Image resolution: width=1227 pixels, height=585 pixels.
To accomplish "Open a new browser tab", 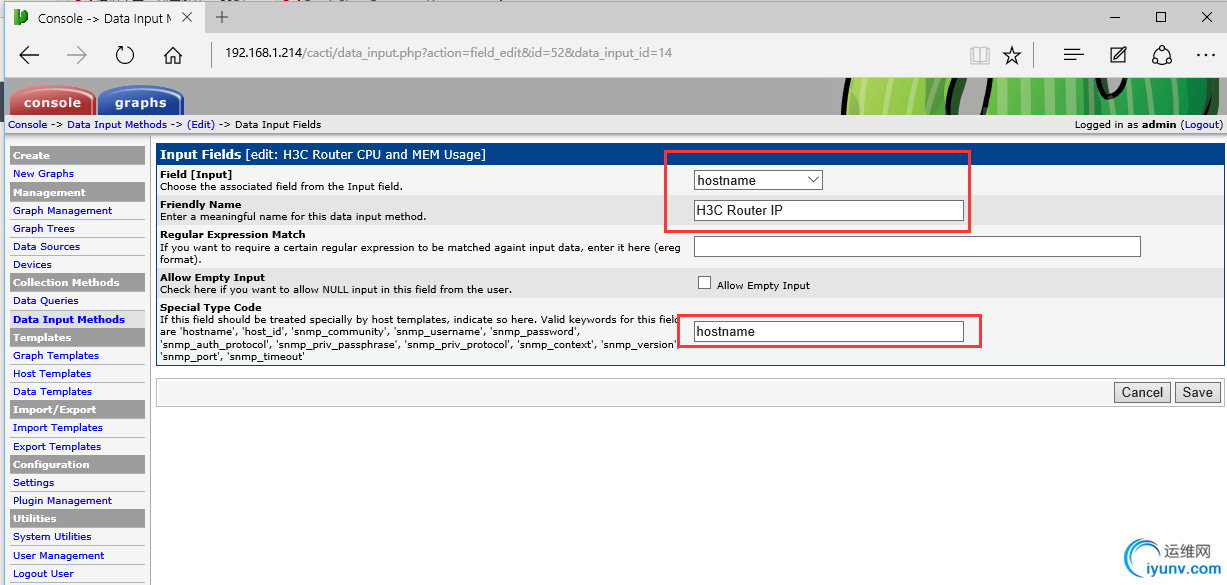I will click(222, 17).
